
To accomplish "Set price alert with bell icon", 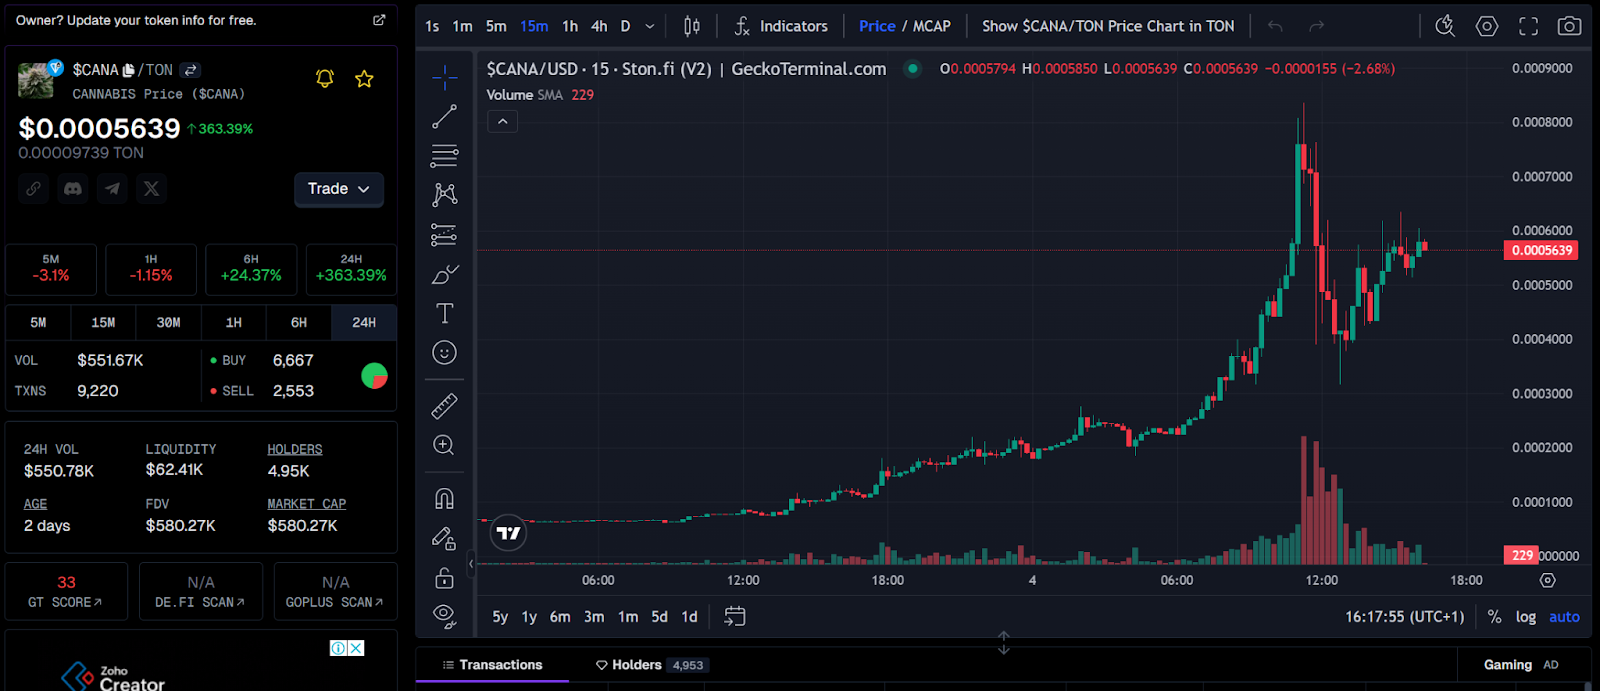I will click(325, 78).
